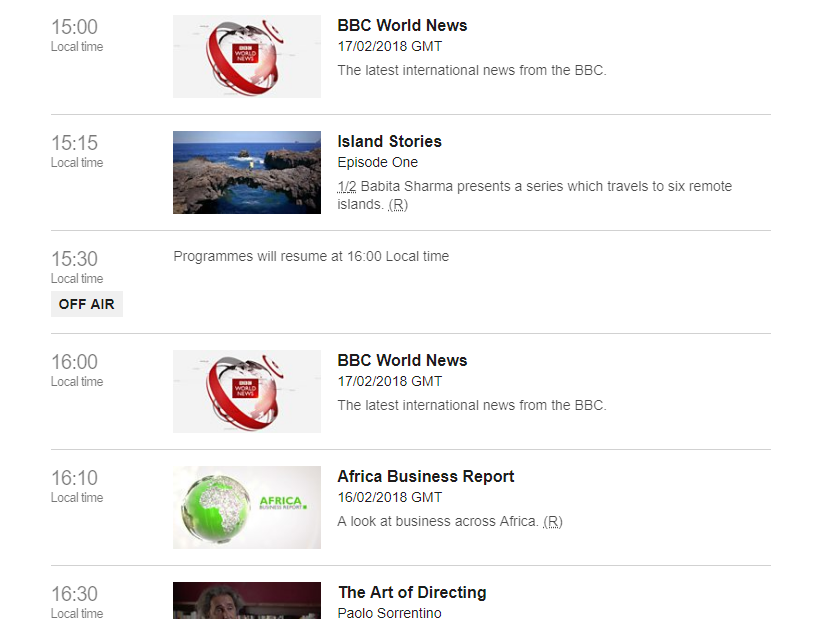Click the 1/2 abbreviation in Island Stories description
The height and width of the screenshot is (619, 835).
(x=347, y=186)
